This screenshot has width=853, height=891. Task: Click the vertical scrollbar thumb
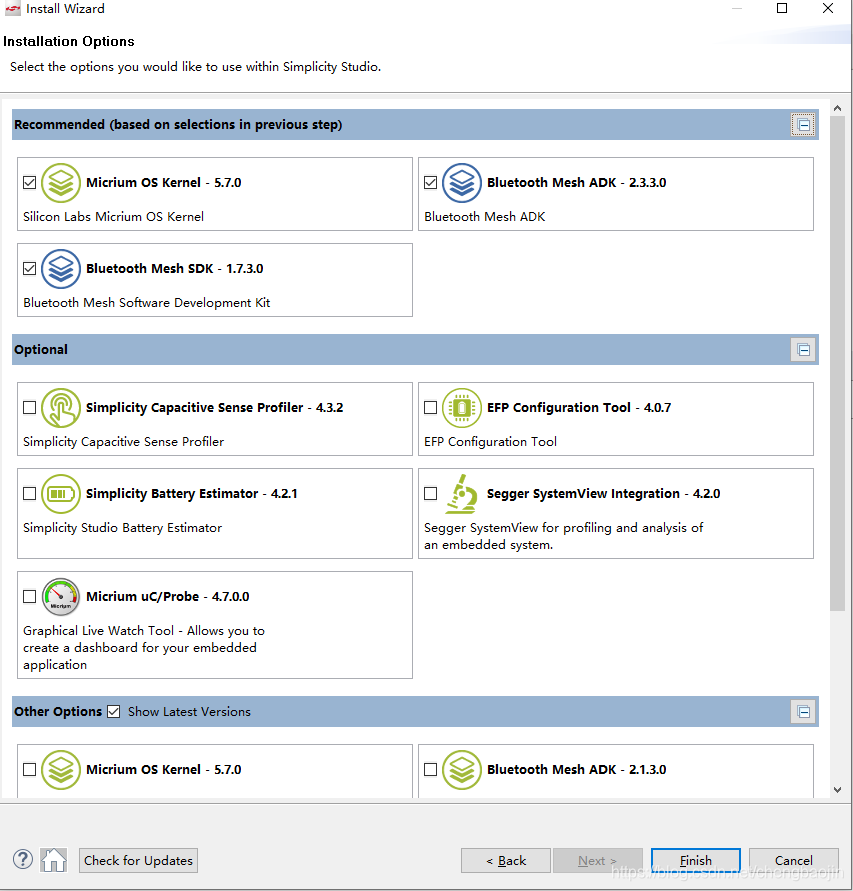[x=837, y=364]
